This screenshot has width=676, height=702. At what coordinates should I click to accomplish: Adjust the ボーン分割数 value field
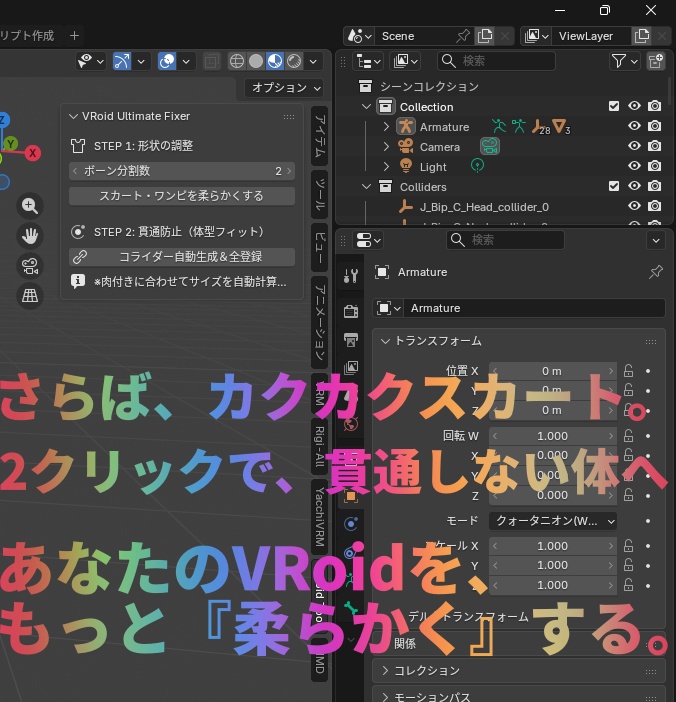(x=182, y=171)
